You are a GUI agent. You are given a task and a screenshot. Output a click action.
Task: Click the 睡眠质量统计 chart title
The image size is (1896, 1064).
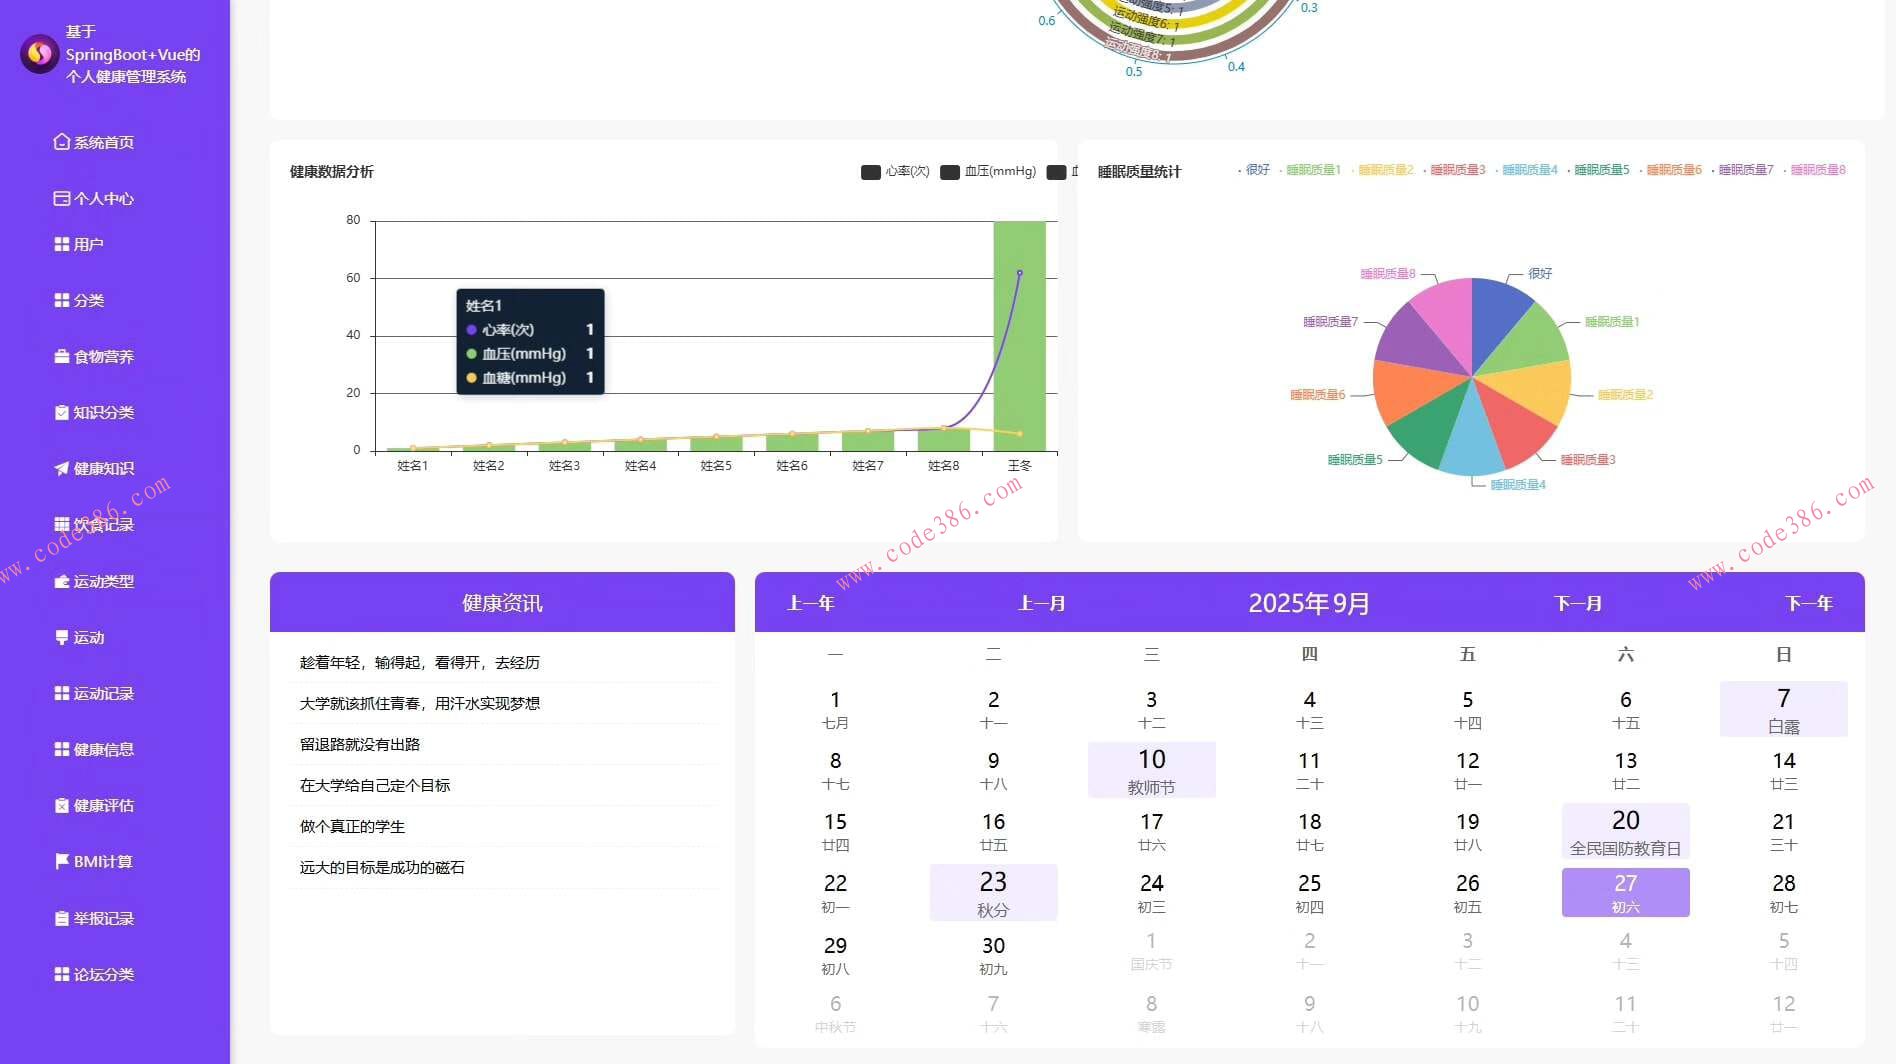click(x=1139, y=172)
